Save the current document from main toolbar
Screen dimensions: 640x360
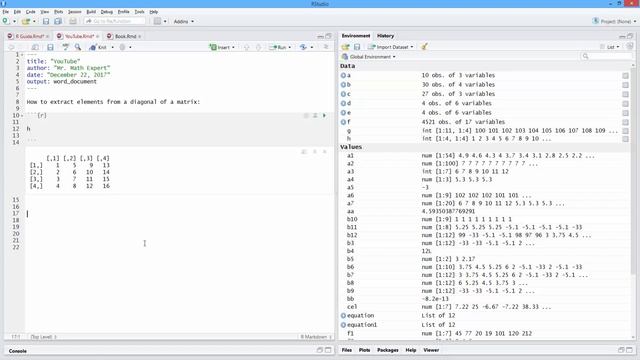46,21
